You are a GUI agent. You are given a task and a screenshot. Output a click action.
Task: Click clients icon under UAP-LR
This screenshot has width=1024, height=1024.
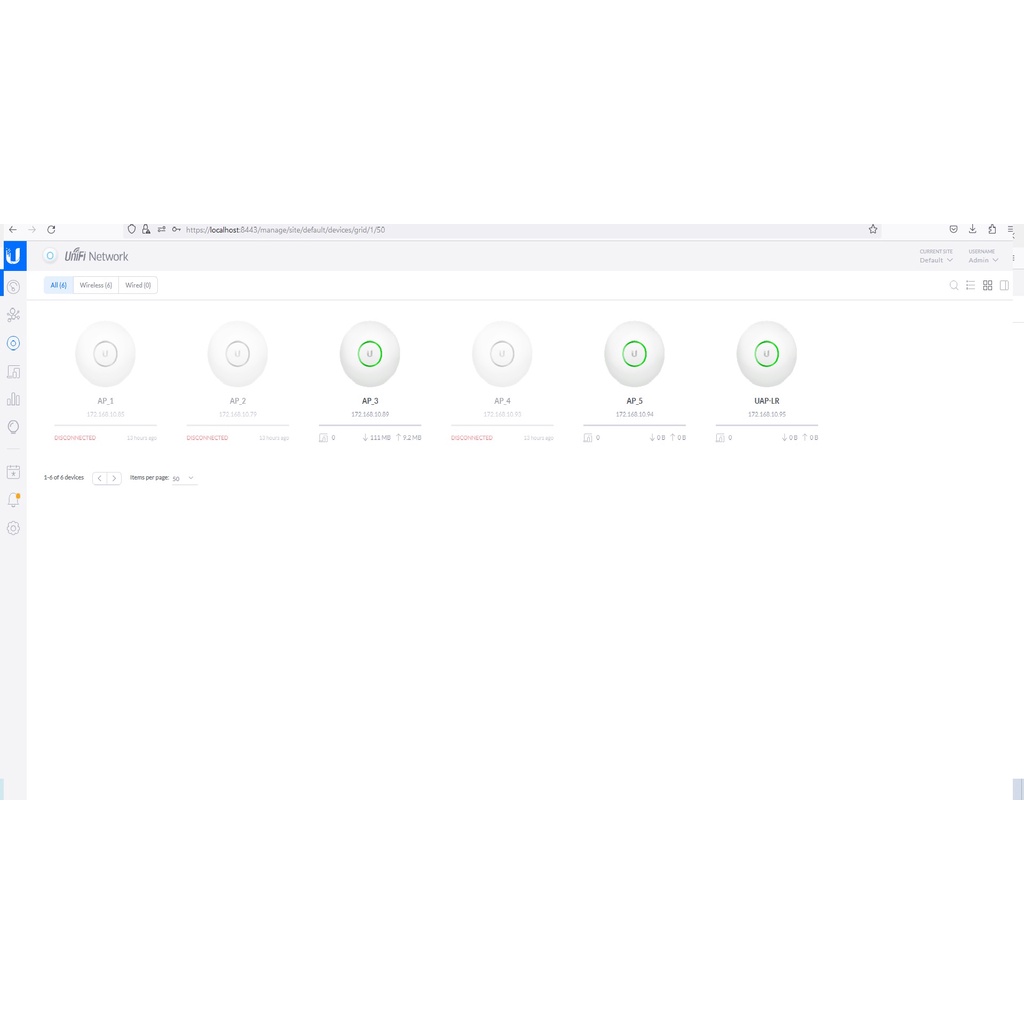(x=720, y=438)
